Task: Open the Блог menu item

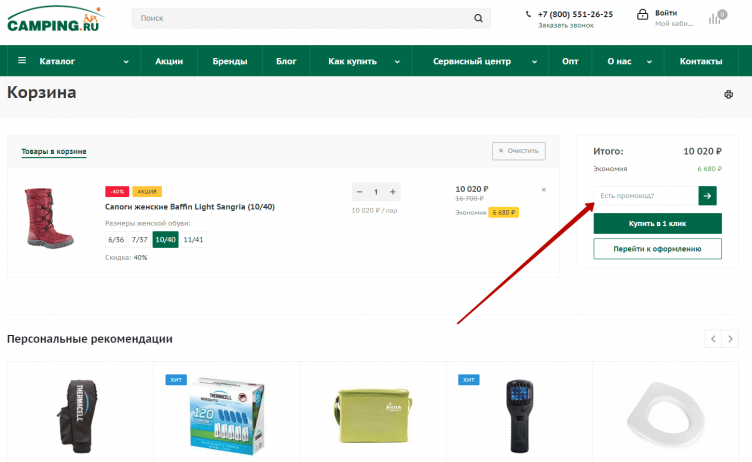Action: coord(286,61)
